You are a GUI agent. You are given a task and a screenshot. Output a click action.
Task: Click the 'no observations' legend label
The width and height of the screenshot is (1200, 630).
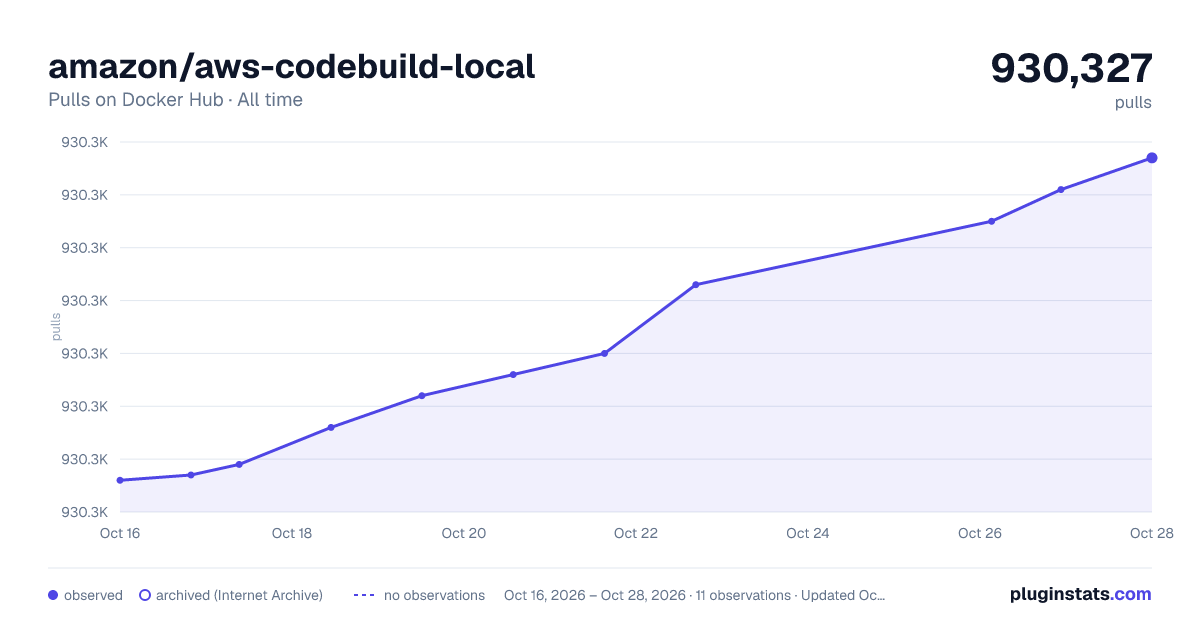click(434, 595)
